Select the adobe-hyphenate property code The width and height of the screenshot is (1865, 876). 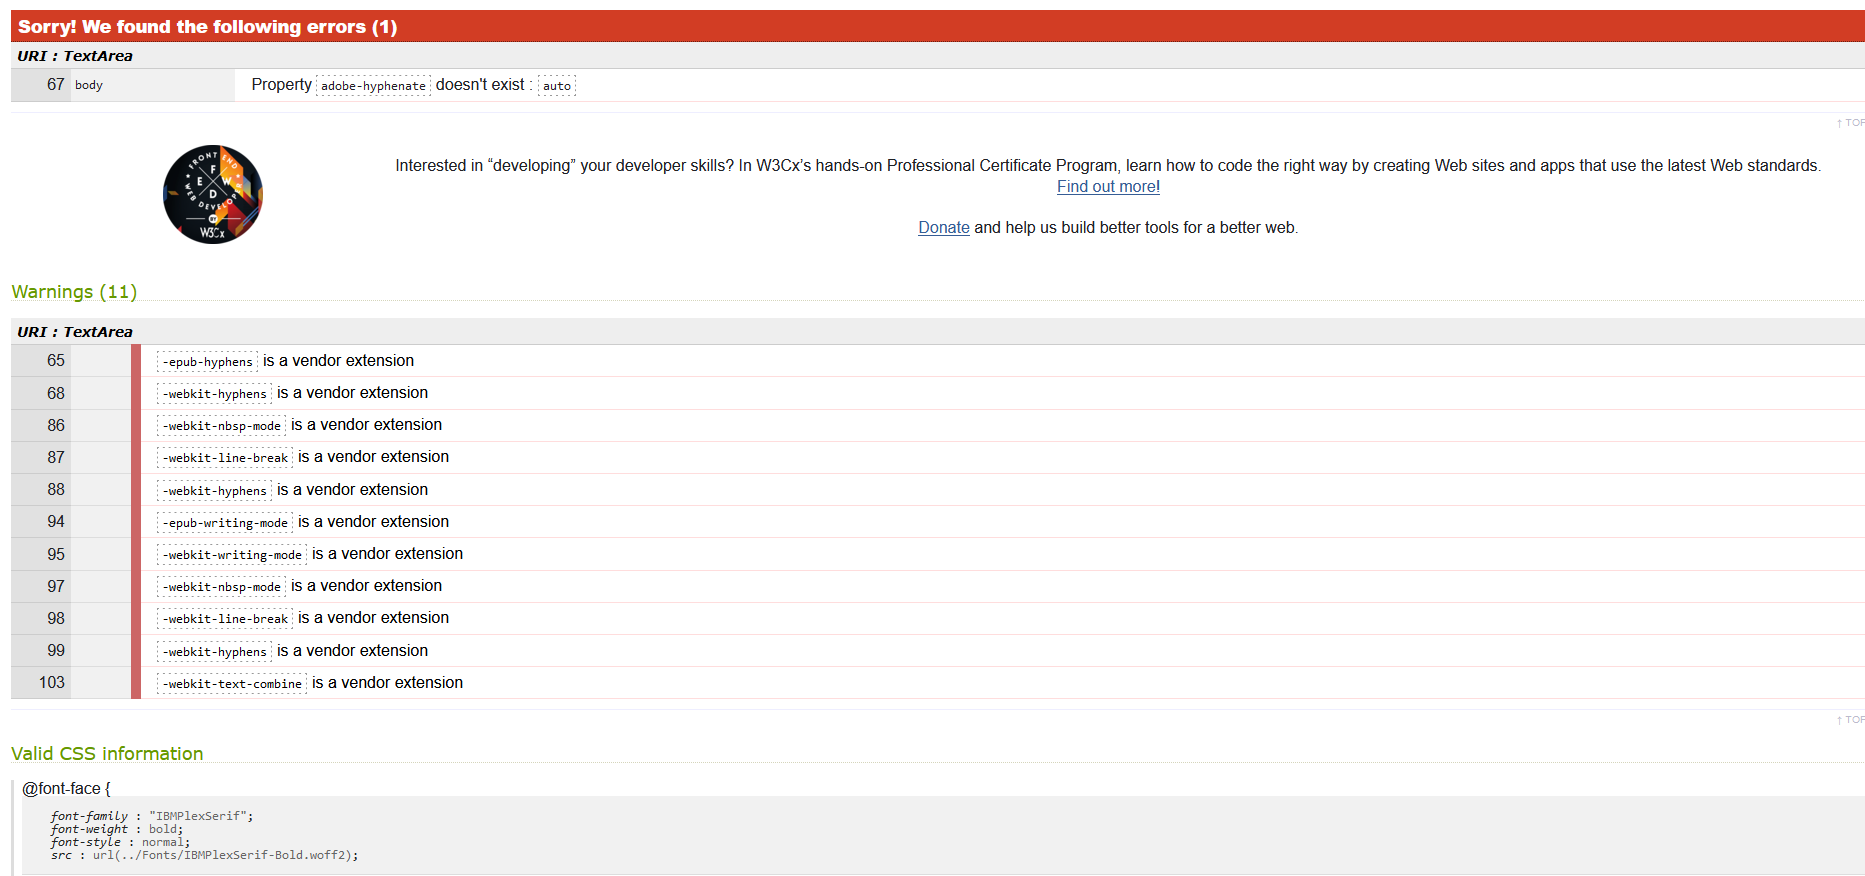[373, 86]
